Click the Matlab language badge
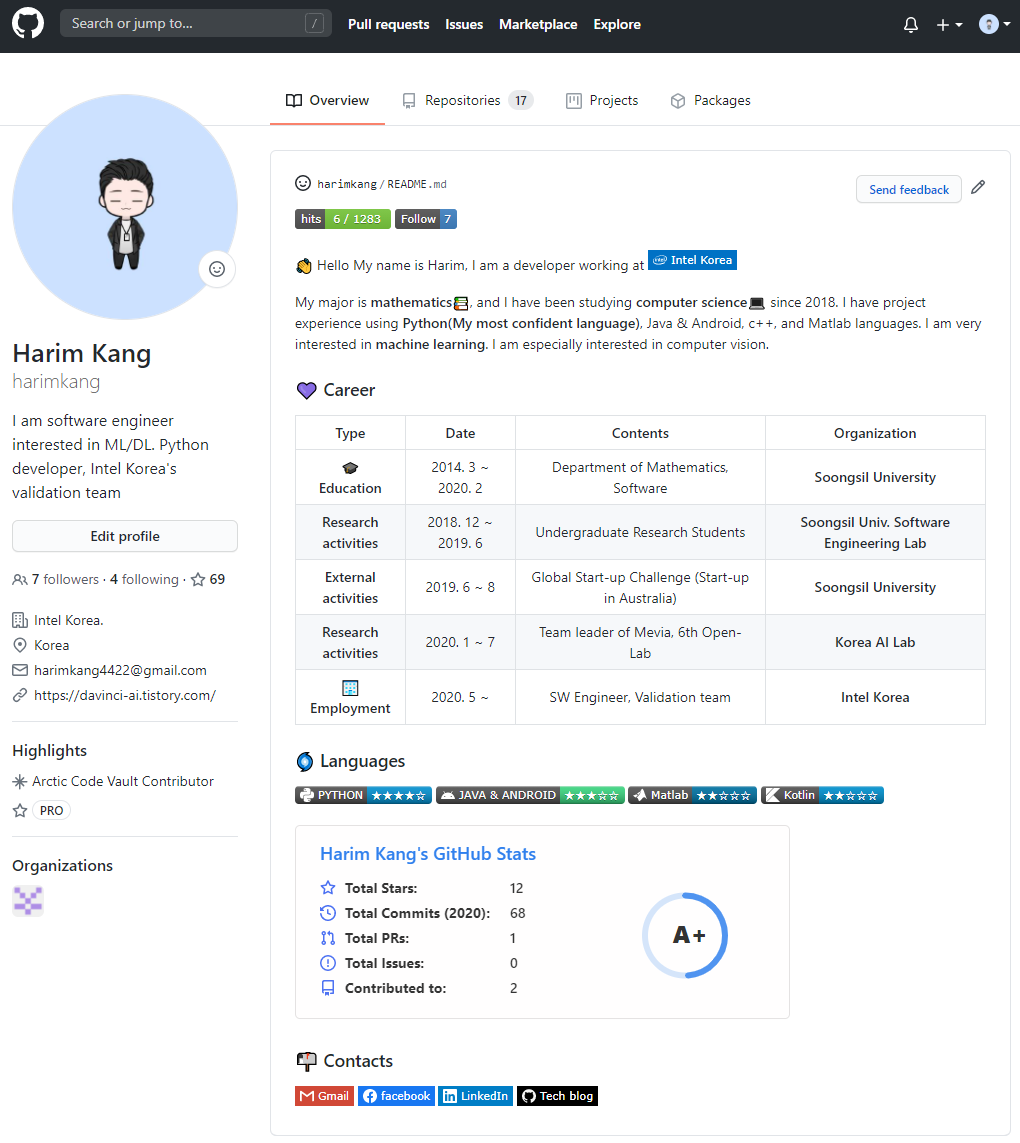This screenshot has height=1143, width=1020. click(x=693, y=795)
